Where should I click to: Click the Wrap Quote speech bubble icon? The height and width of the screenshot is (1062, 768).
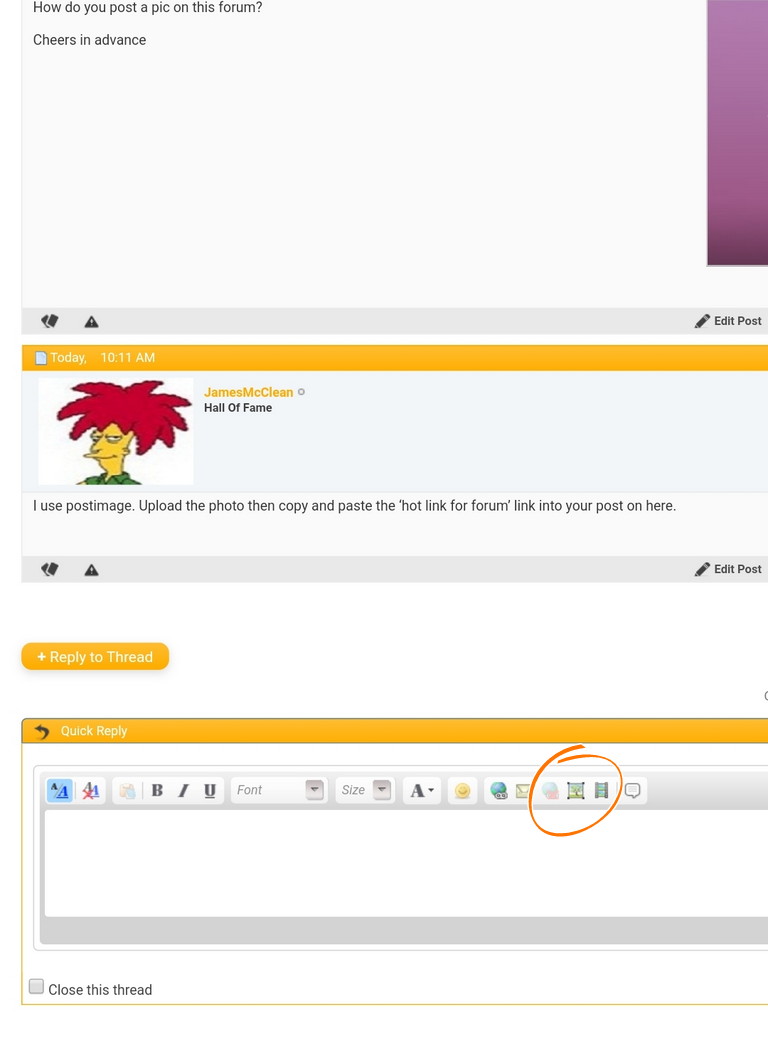pos(633,790)
